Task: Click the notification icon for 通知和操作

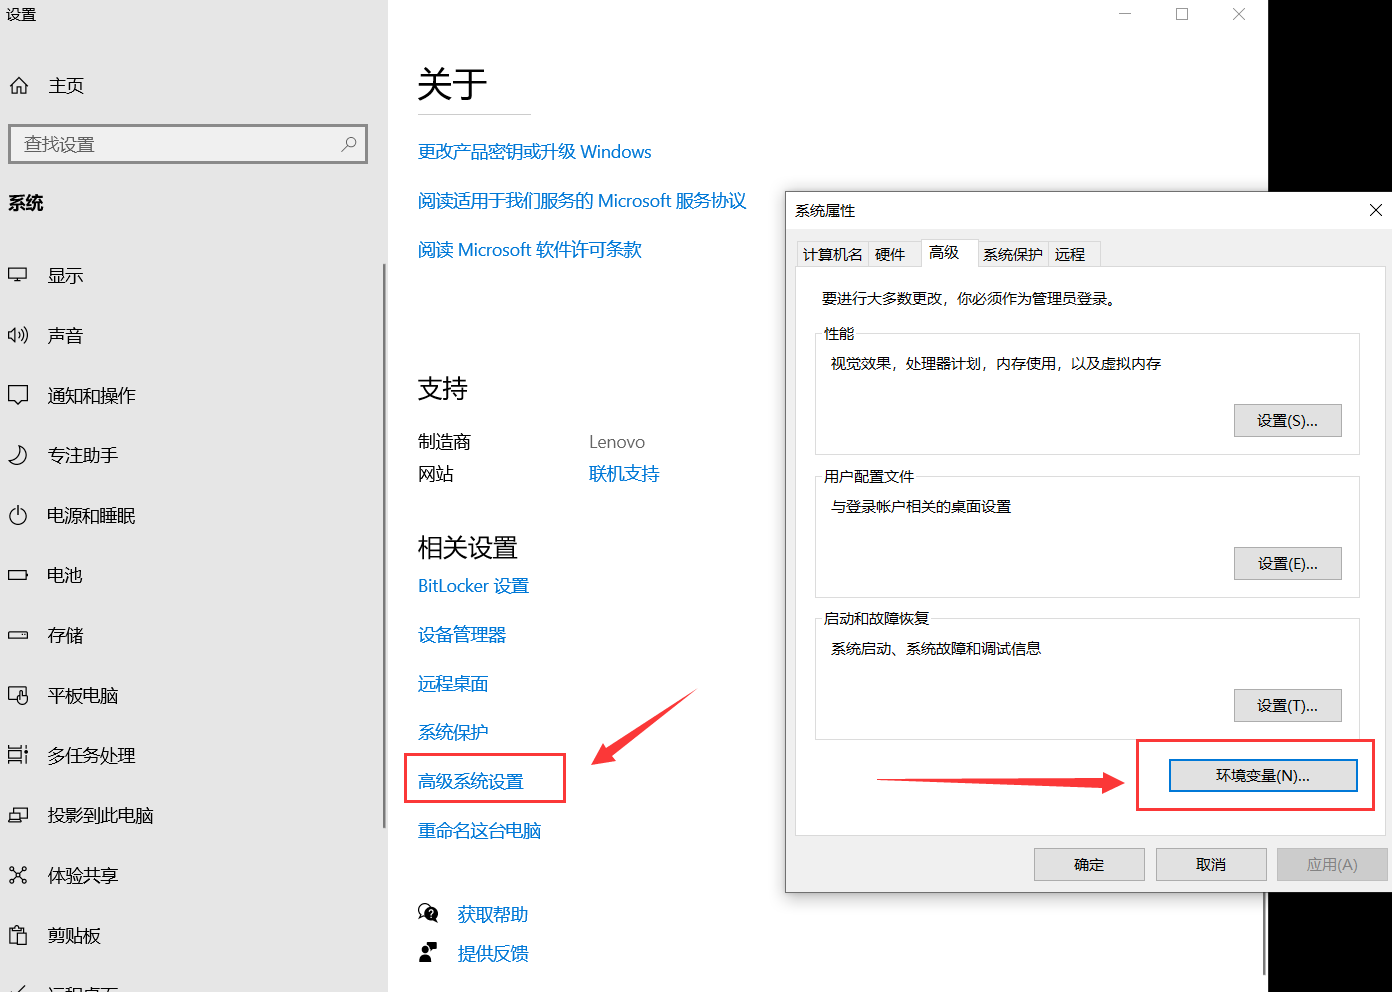Action: 18,395
